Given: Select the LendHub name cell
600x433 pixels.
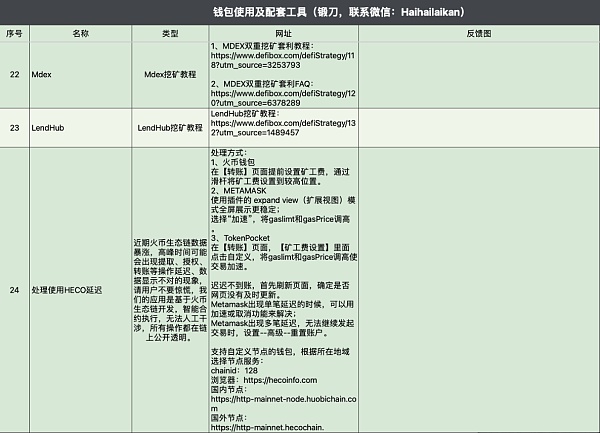Looking at the screenshot, I should tap(81, 128).
